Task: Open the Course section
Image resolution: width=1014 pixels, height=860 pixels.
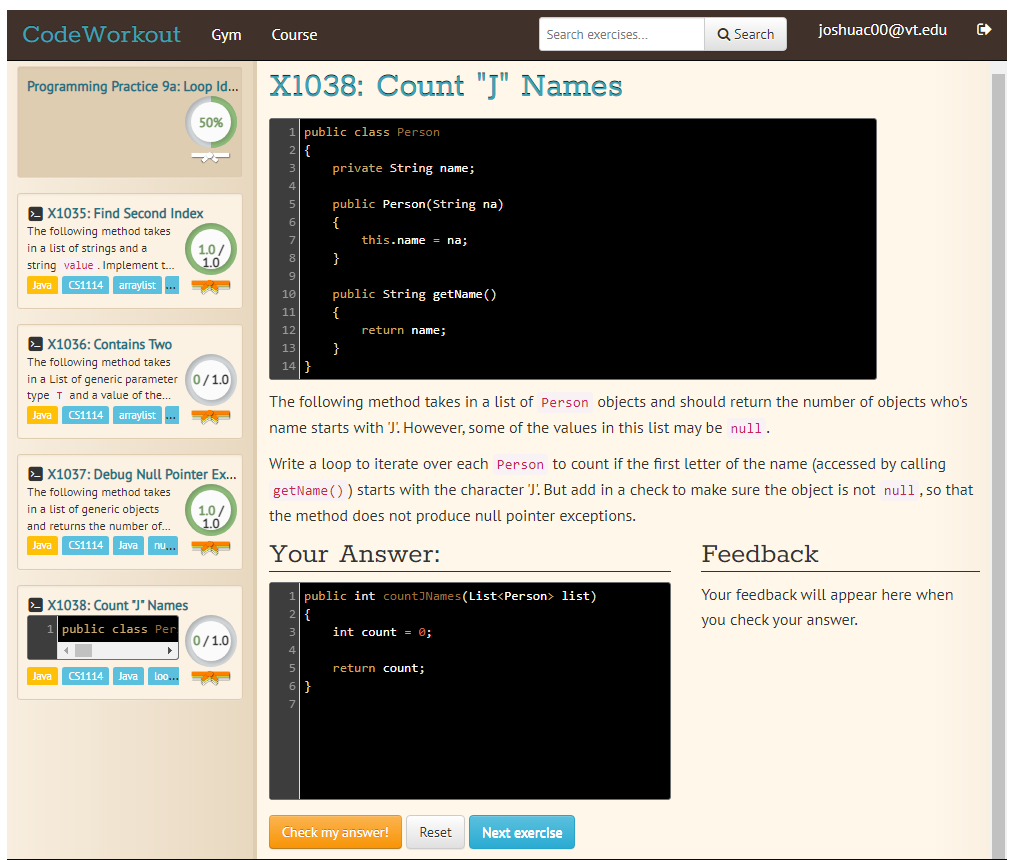Action: [294, 34]
